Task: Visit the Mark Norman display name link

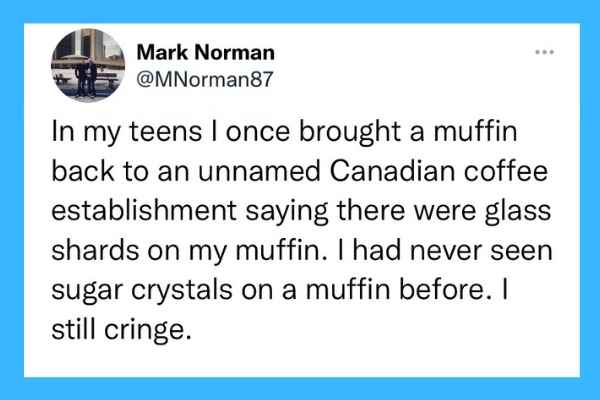Action: point(205,52)
